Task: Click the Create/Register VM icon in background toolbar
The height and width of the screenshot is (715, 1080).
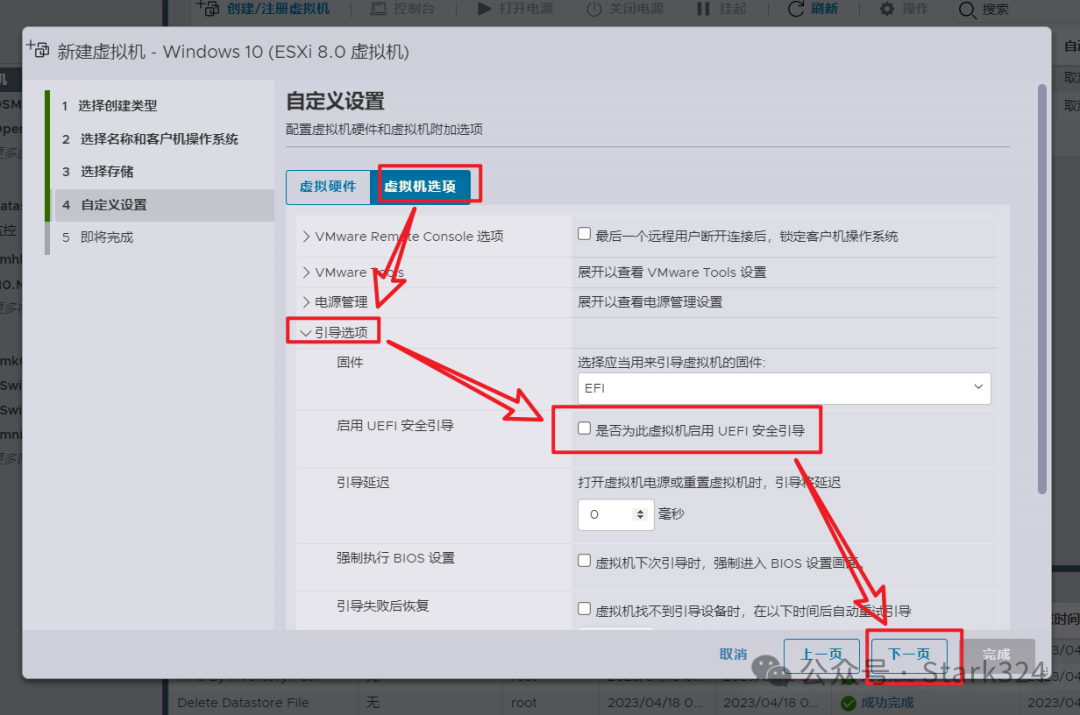Action: (x=208, y=8)
